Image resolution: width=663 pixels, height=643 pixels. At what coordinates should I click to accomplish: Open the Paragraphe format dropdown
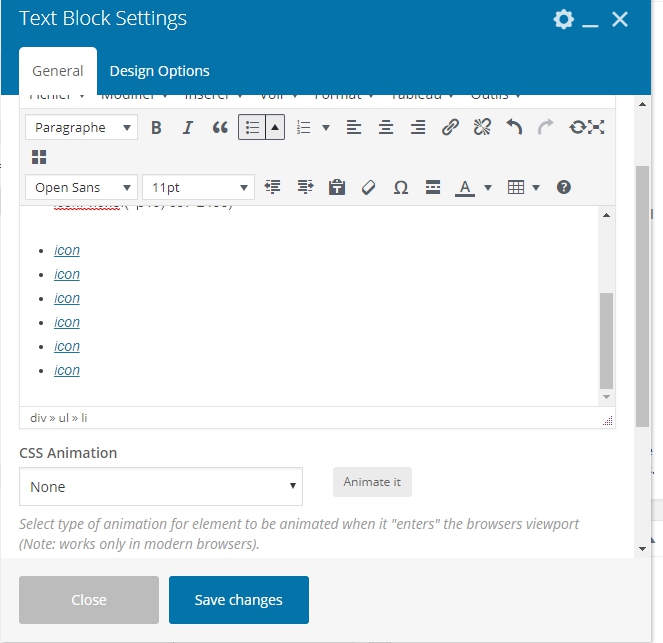coord(81,127)
